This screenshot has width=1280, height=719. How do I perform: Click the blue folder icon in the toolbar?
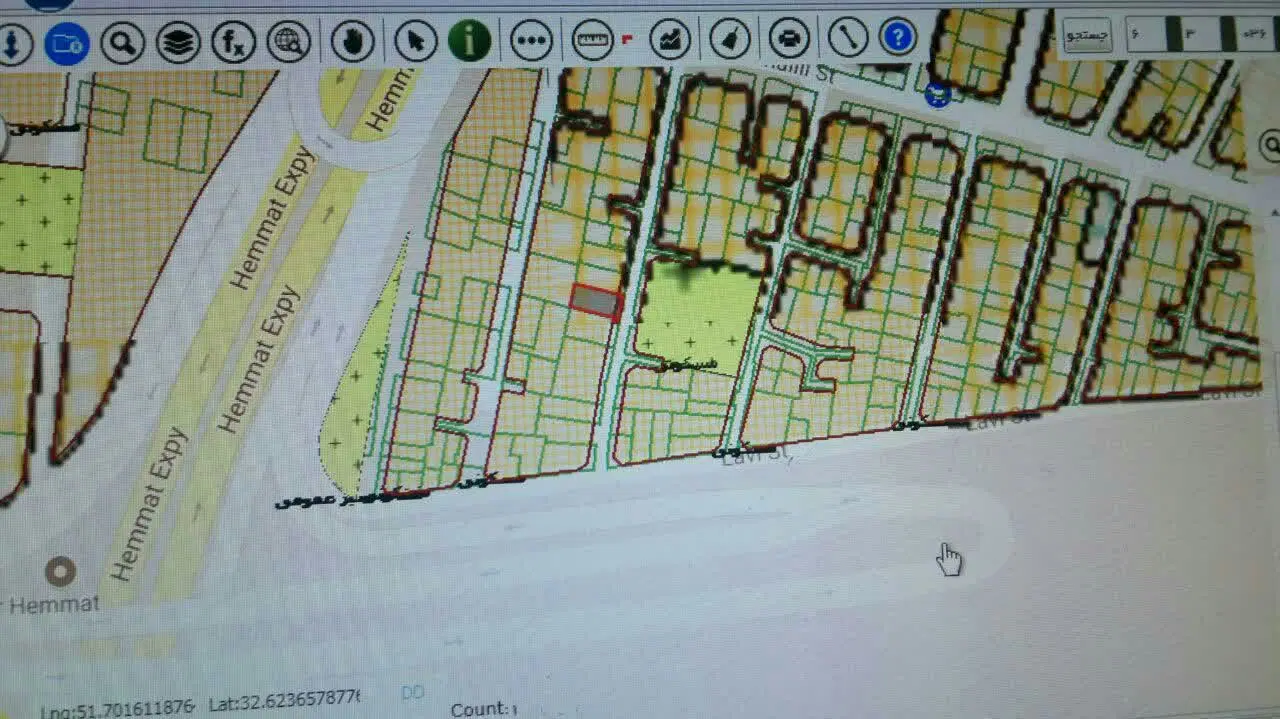[x=67, y=43]
